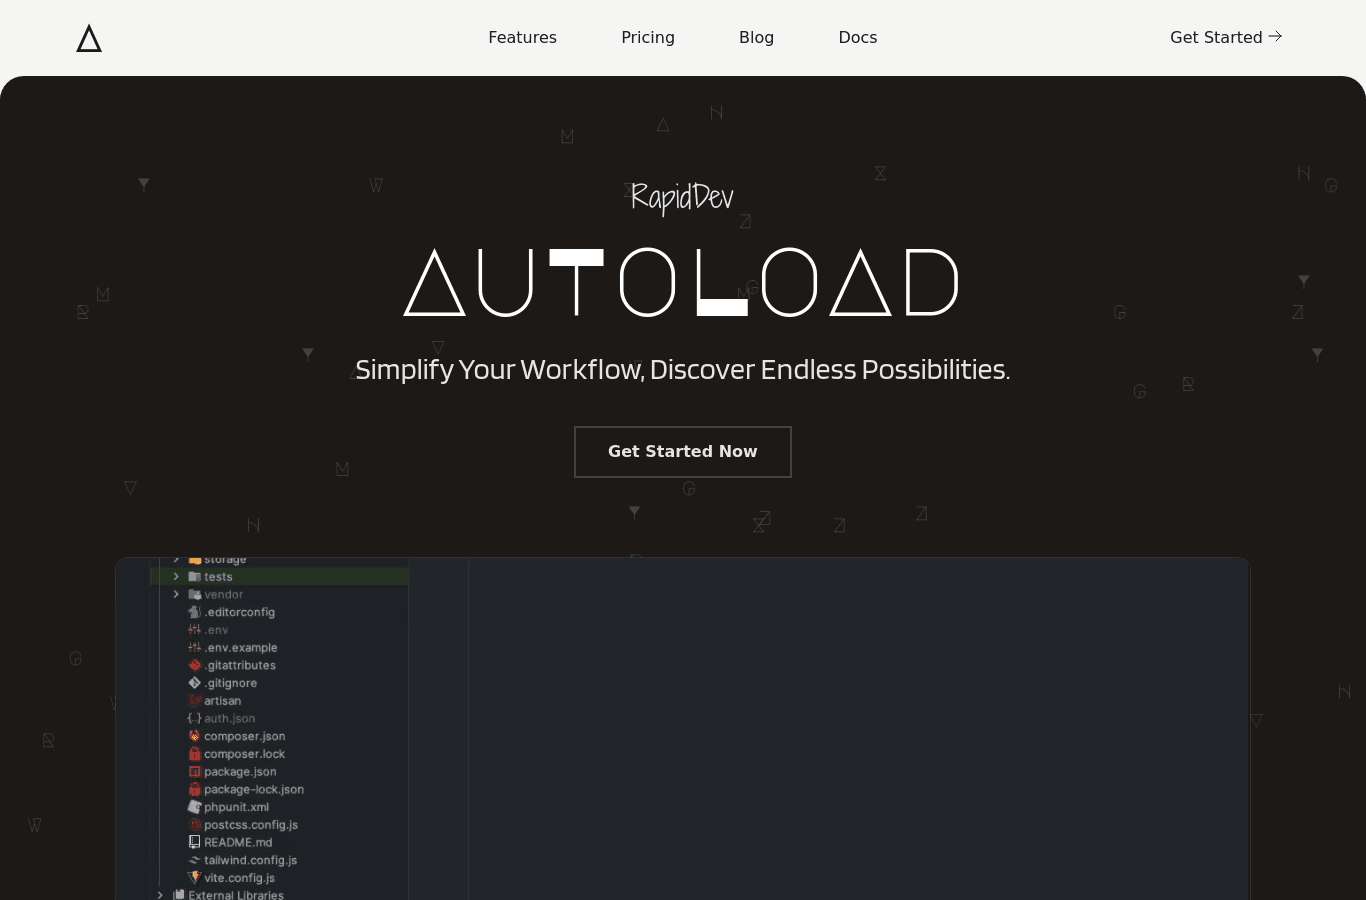Screen dimensions: 1366x900
Task: Click the red .gitattributes icon
Action: click(x=194, y=665)
